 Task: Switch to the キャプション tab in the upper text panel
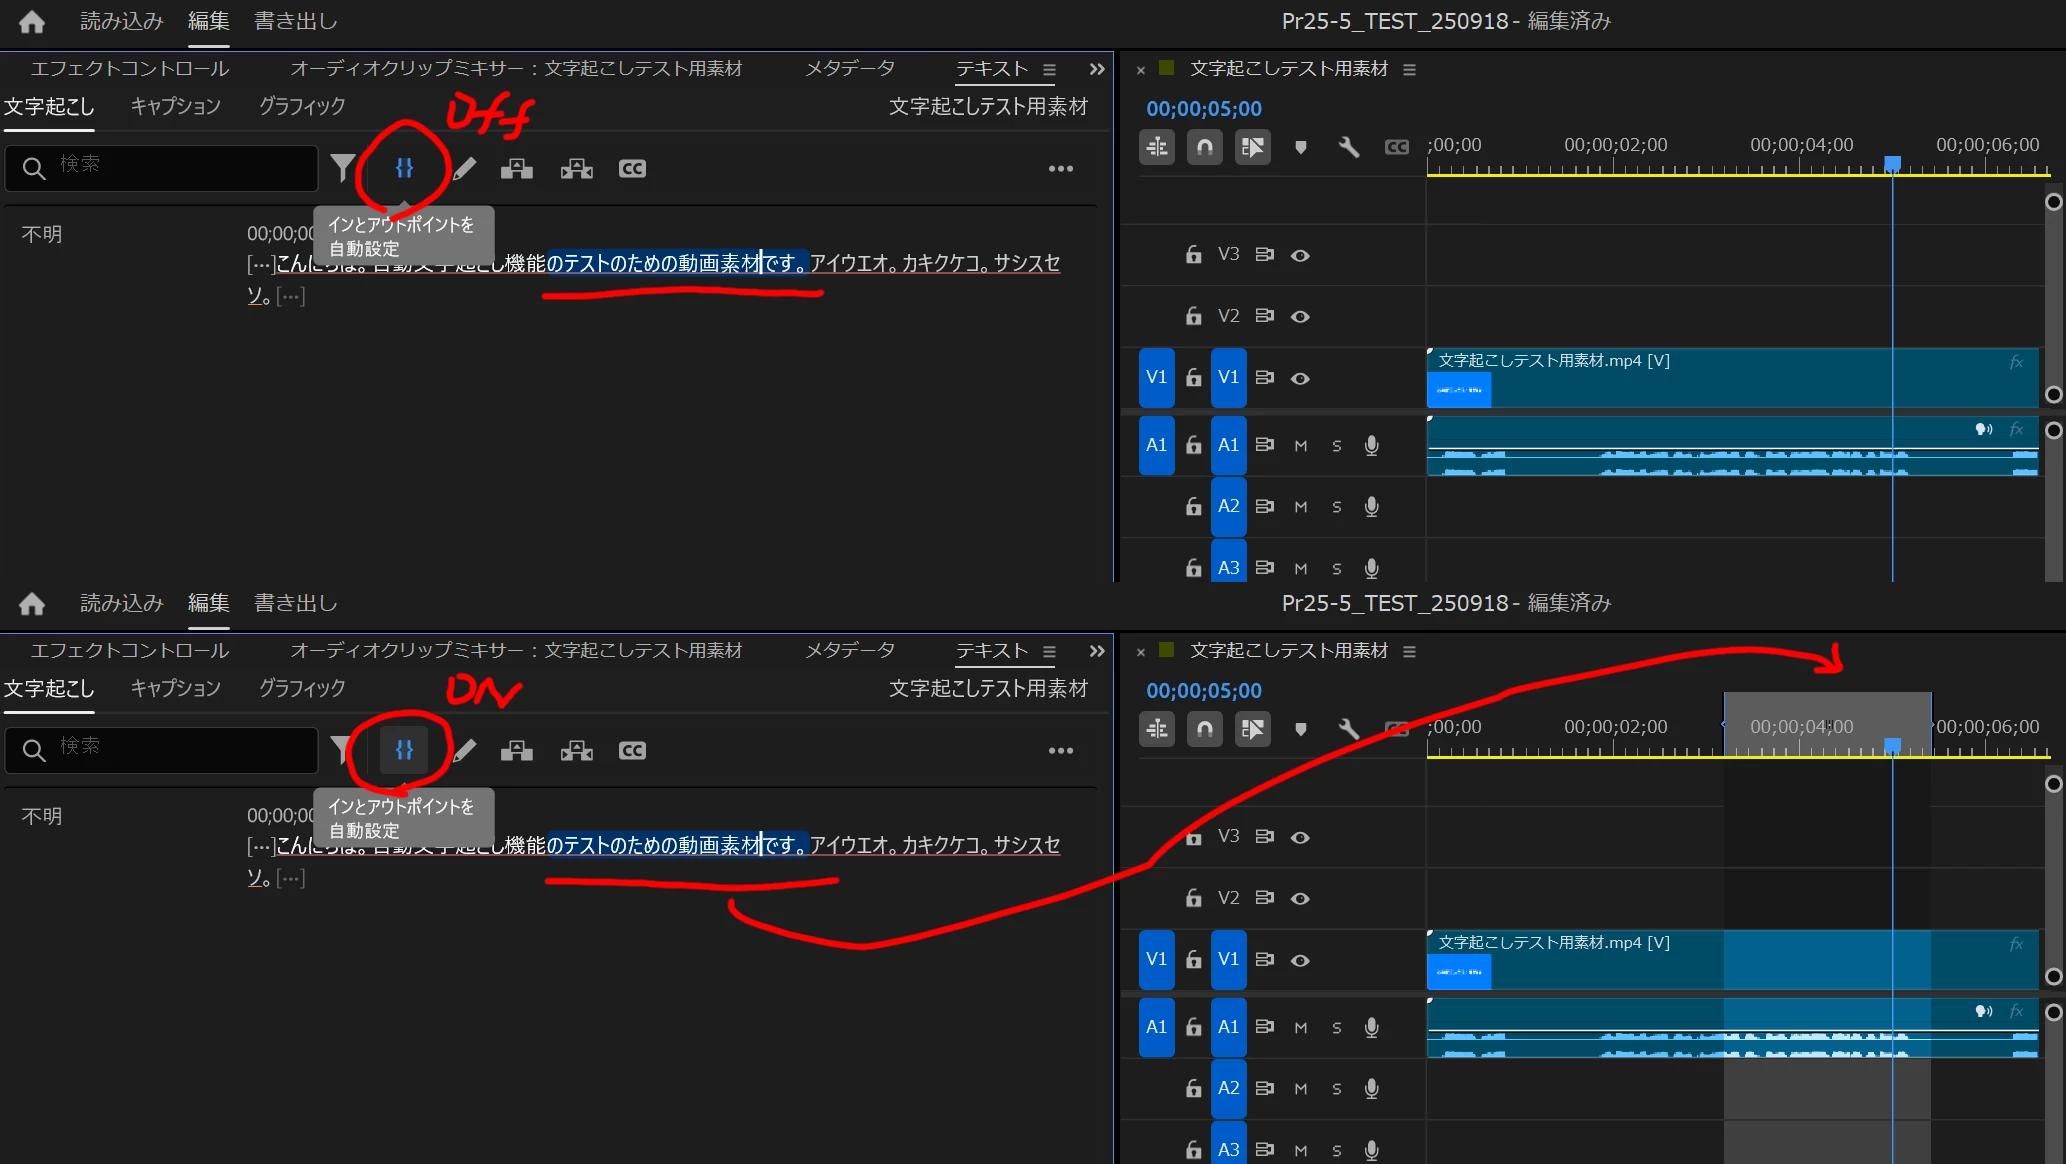[x=176, y=106]
